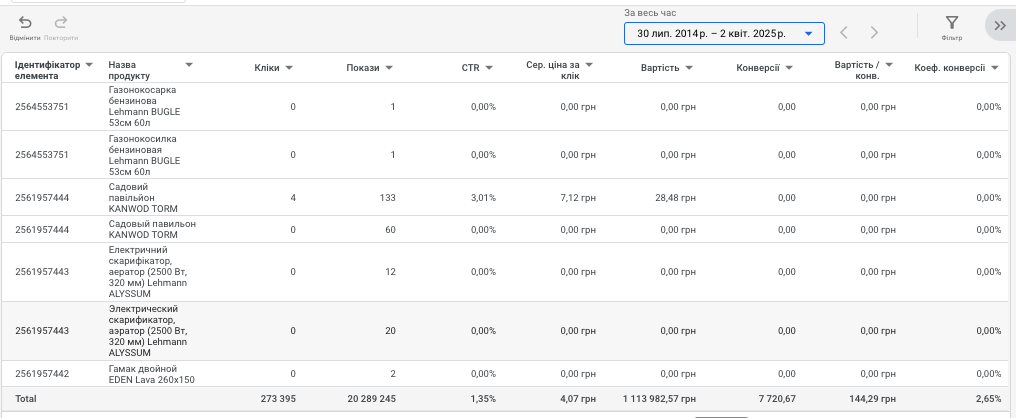Open the Ідентифікатор елемента column menu arrow
The width and height of the screenshot is (1016, 418).
[x=89, y=65]
